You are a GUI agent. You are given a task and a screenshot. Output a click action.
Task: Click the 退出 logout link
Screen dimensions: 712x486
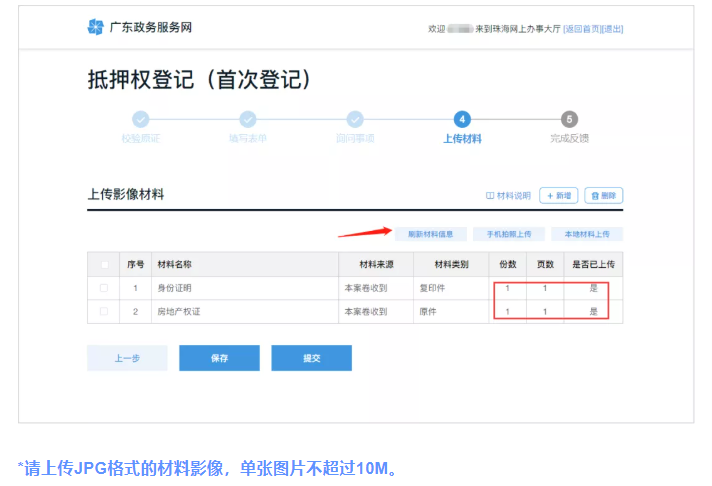[611, 29]
